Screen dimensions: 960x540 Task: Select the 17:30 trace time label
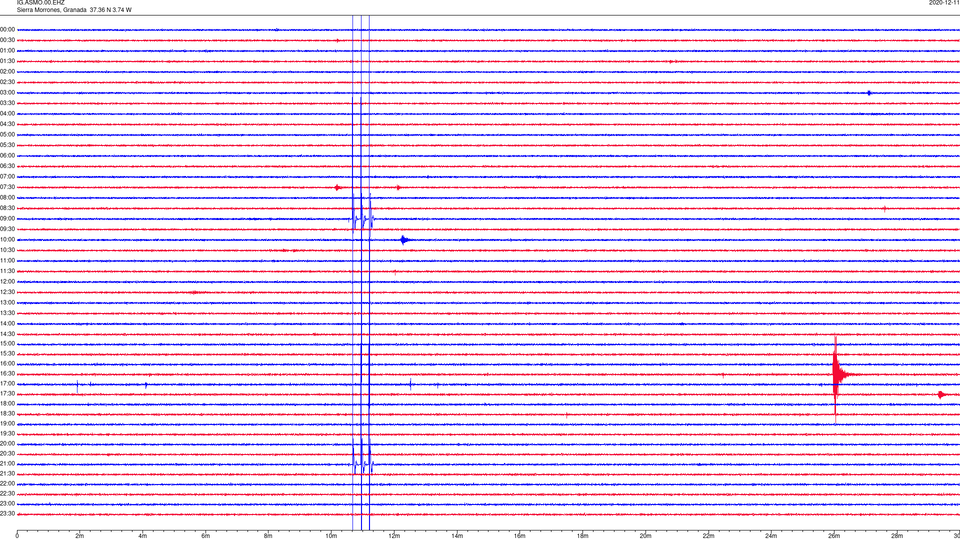pyautogui.click(x=7, y=394)
